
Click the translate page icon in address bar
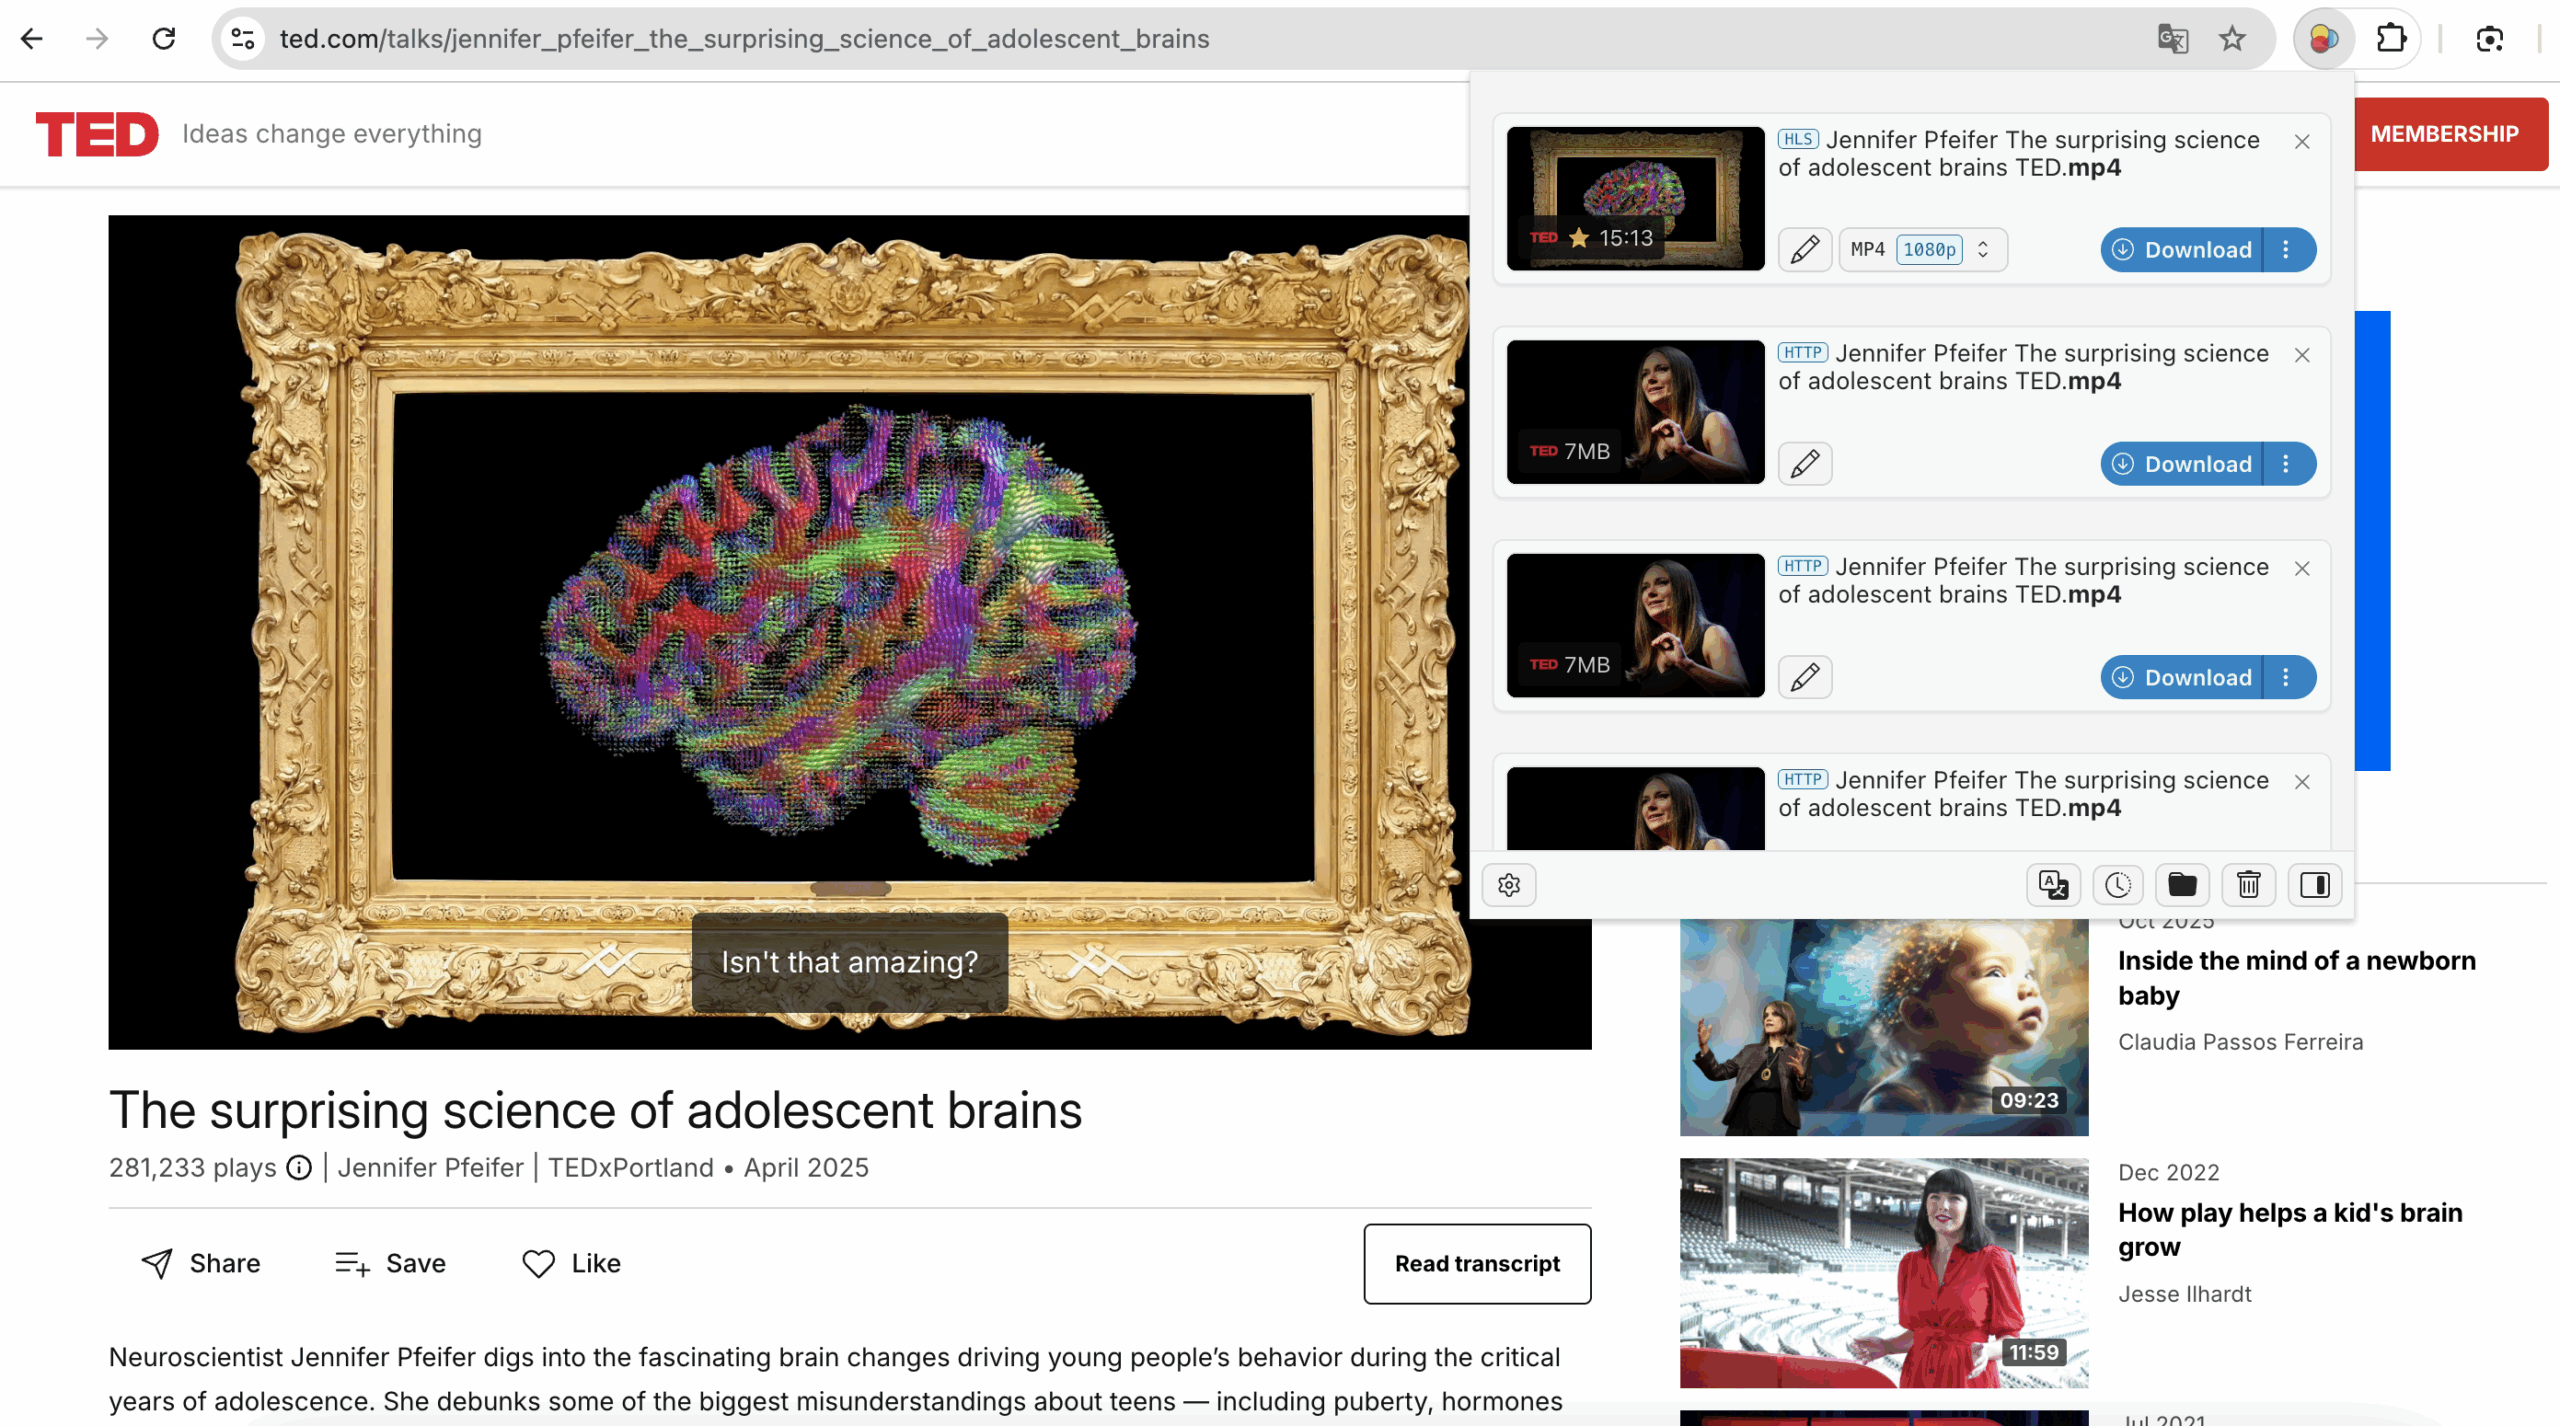2172,39
